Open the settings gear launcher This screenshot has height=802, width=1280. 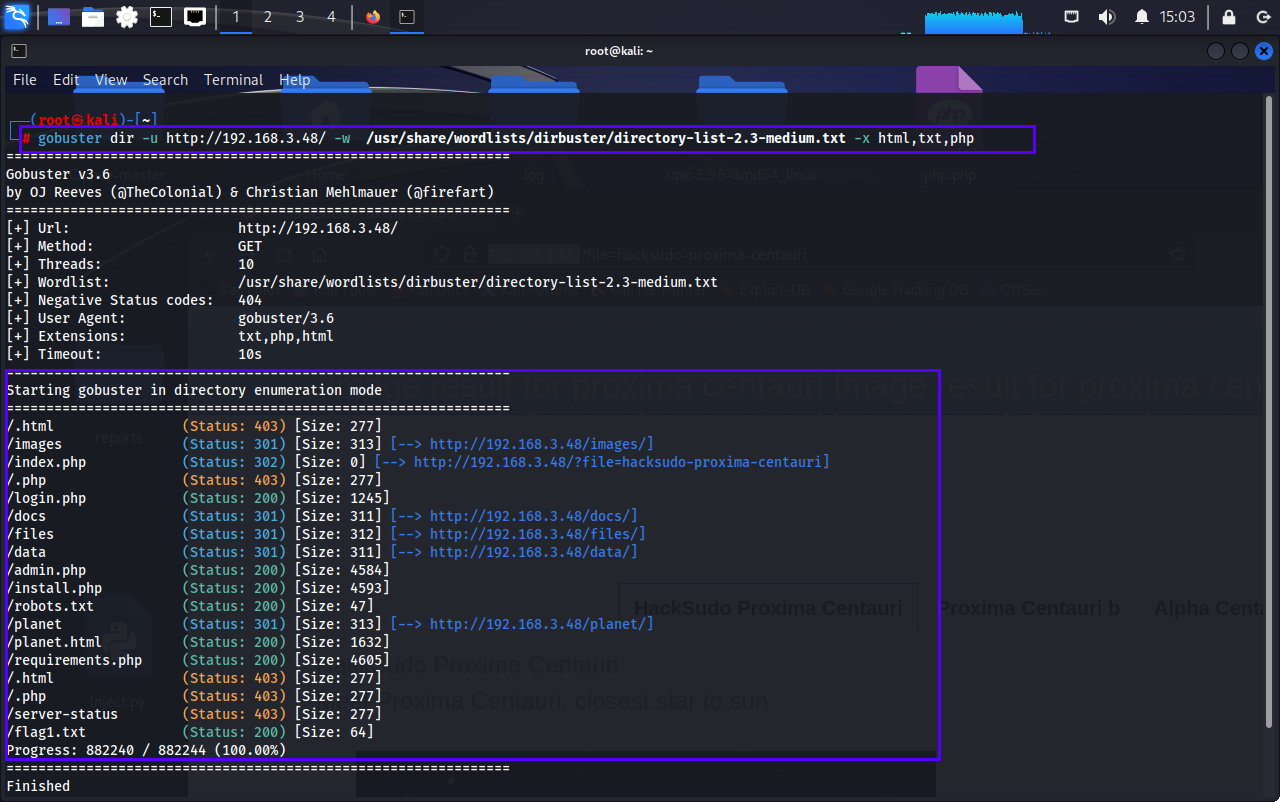(127, 17)
